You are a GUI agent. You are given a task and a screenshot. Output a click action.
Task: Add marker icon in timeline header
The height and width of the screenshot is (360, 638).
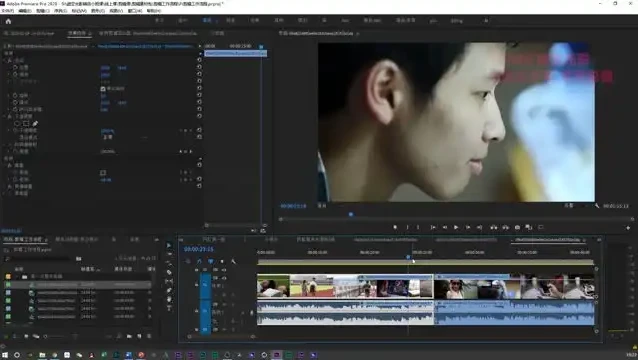222,261
